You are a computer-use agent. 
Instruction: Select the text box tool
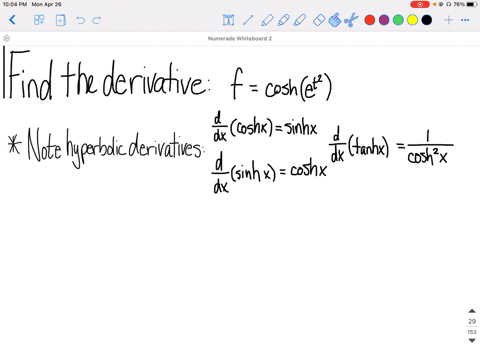(228, 20)
